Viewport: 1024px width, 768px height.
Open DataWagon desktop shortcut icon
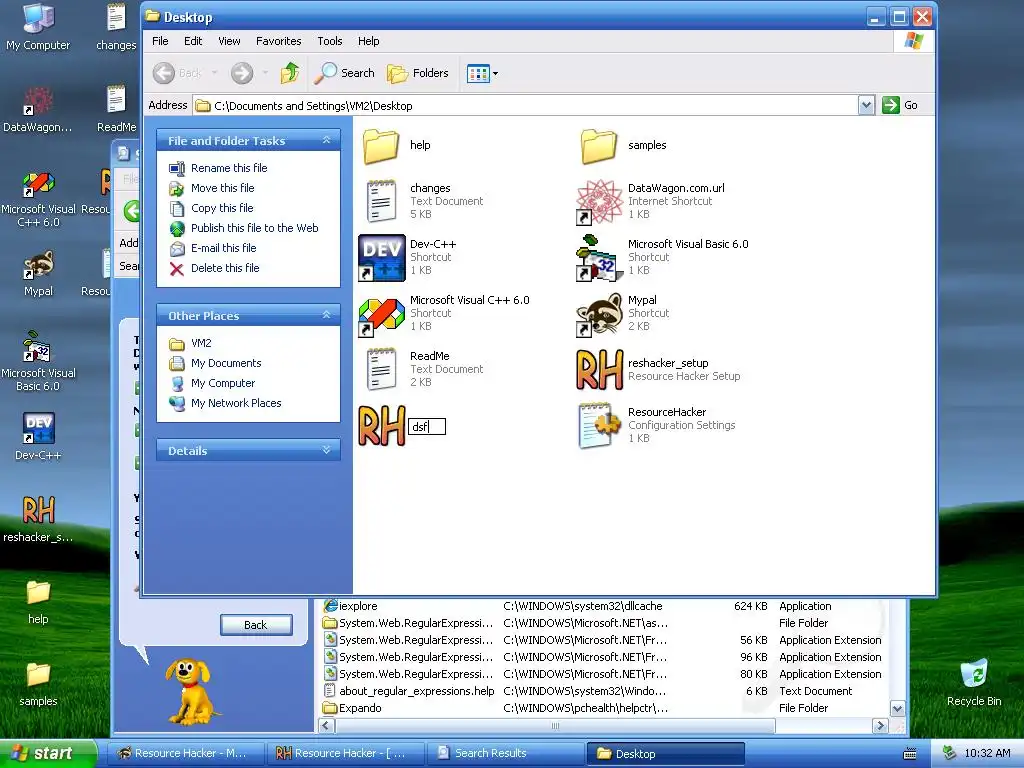pyautogui.click(x=38, y=110)
